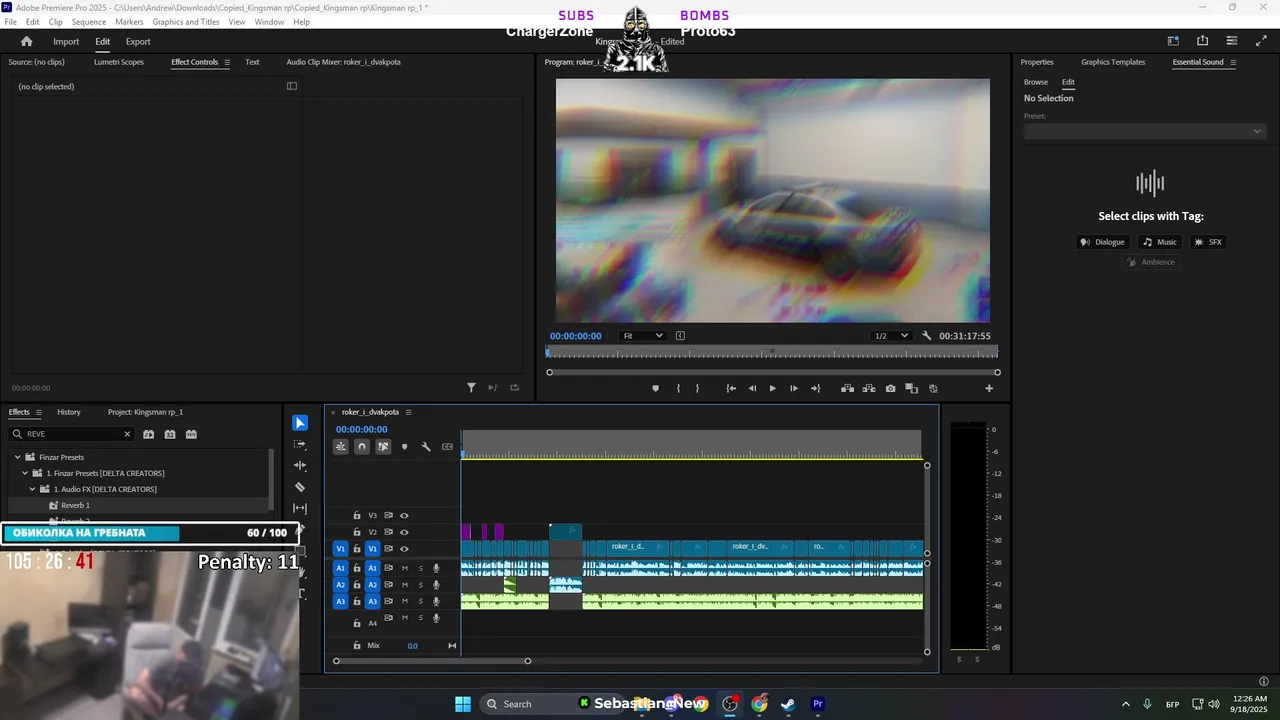Image resolution: width=1280 pixels, height=720 pixels.
Task: Toggle V2 track eye visibility
Action: click(x=404, y=532)
